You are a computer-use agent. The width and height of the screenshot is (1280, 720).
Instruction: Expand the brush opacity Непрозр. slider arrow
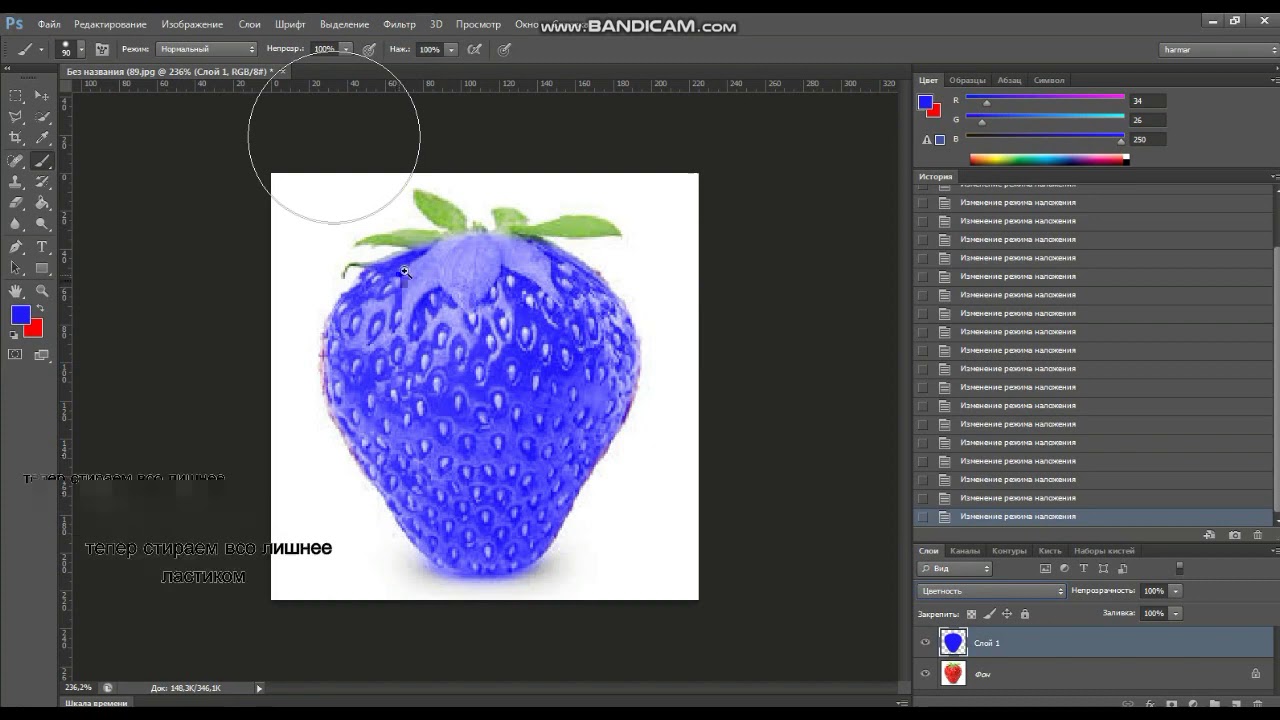346,49
